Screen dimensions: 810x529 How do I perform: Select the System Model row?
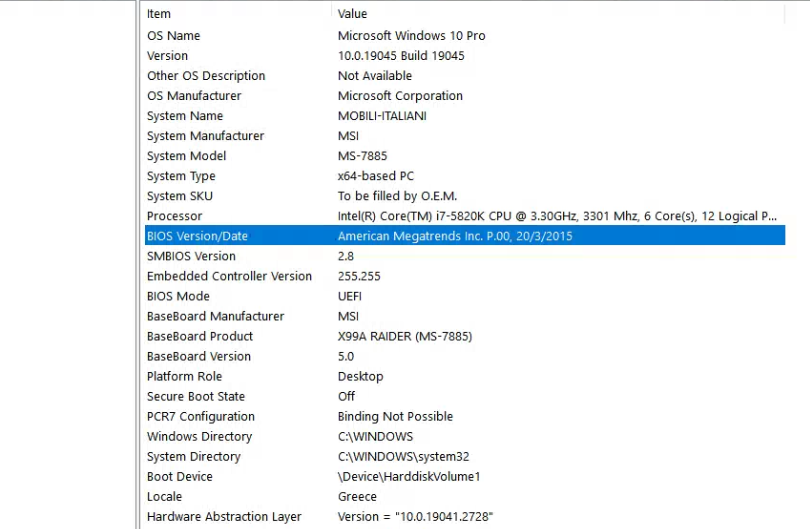click(x=465, y=156)
